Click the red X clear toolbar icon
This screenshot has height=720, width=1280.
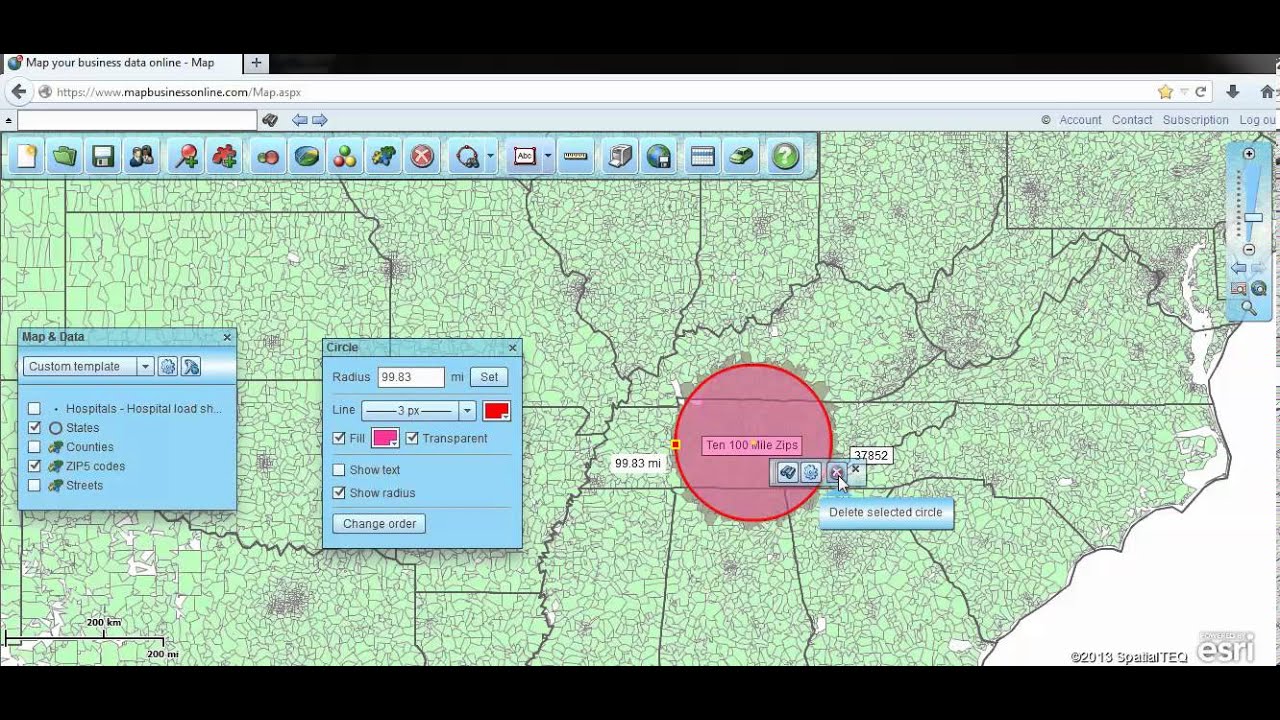pyautogui.click(x=423, y=157)
